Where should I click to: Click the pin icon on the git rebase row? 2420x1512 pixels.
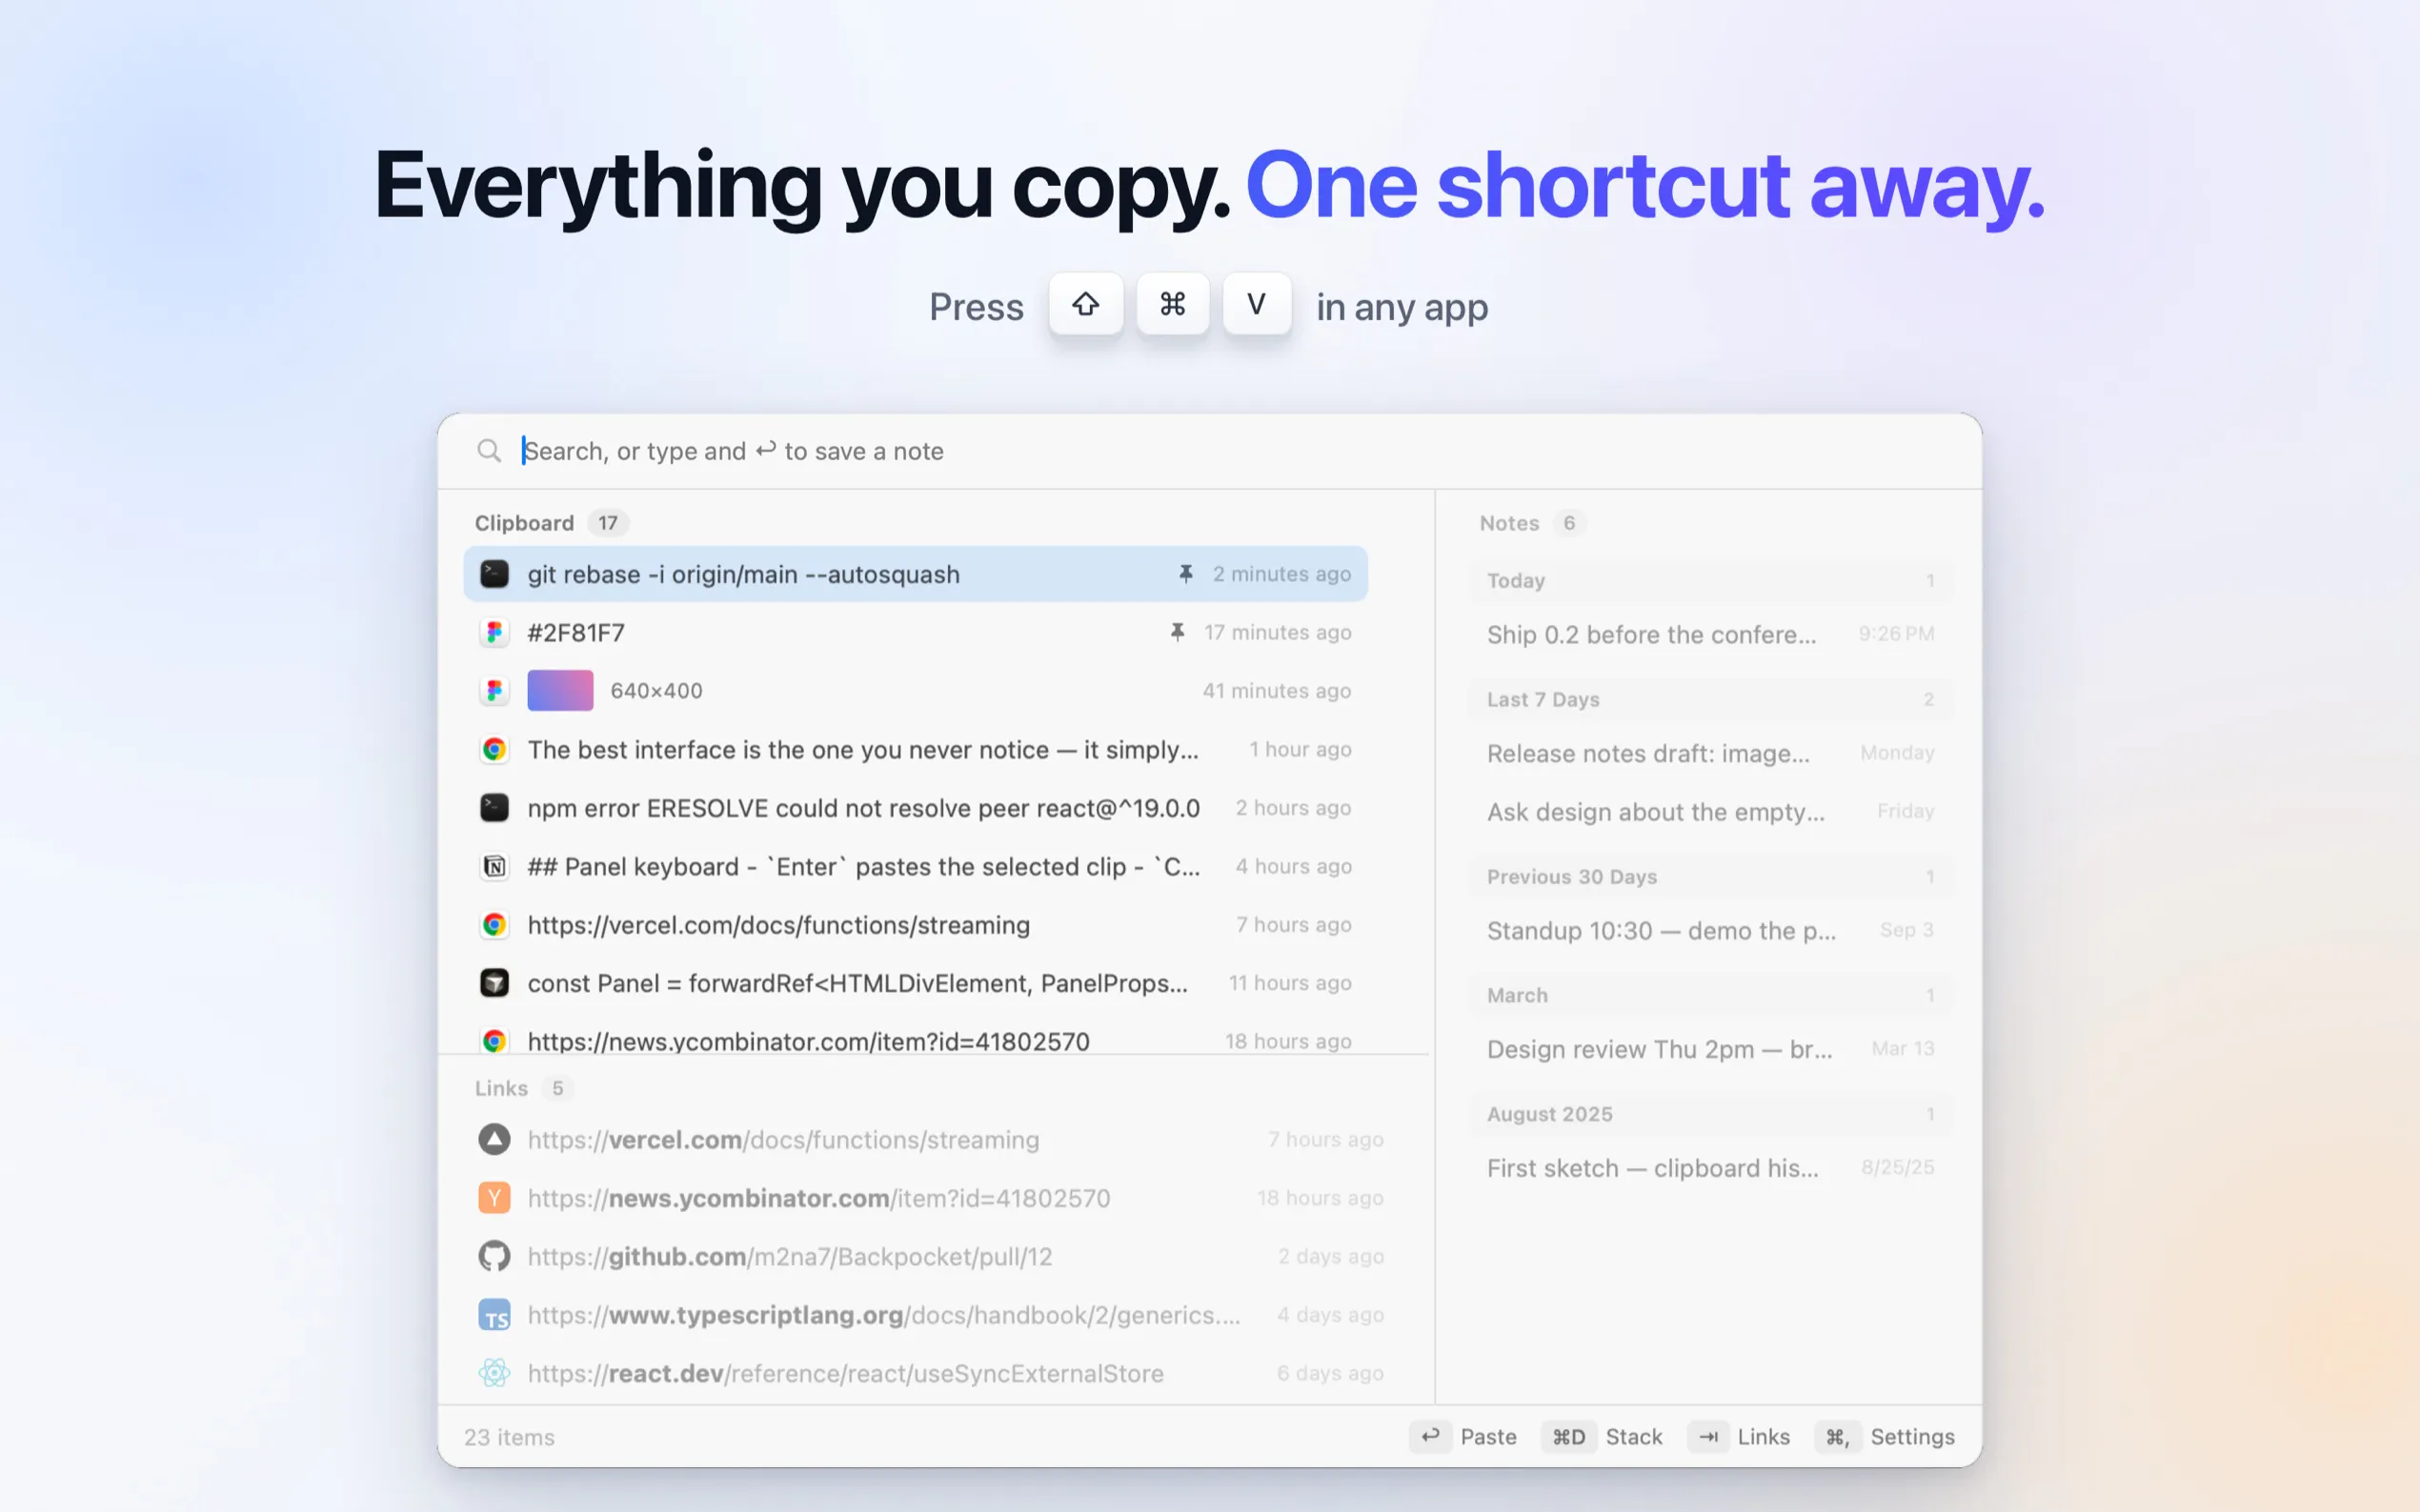[1185, 574]
